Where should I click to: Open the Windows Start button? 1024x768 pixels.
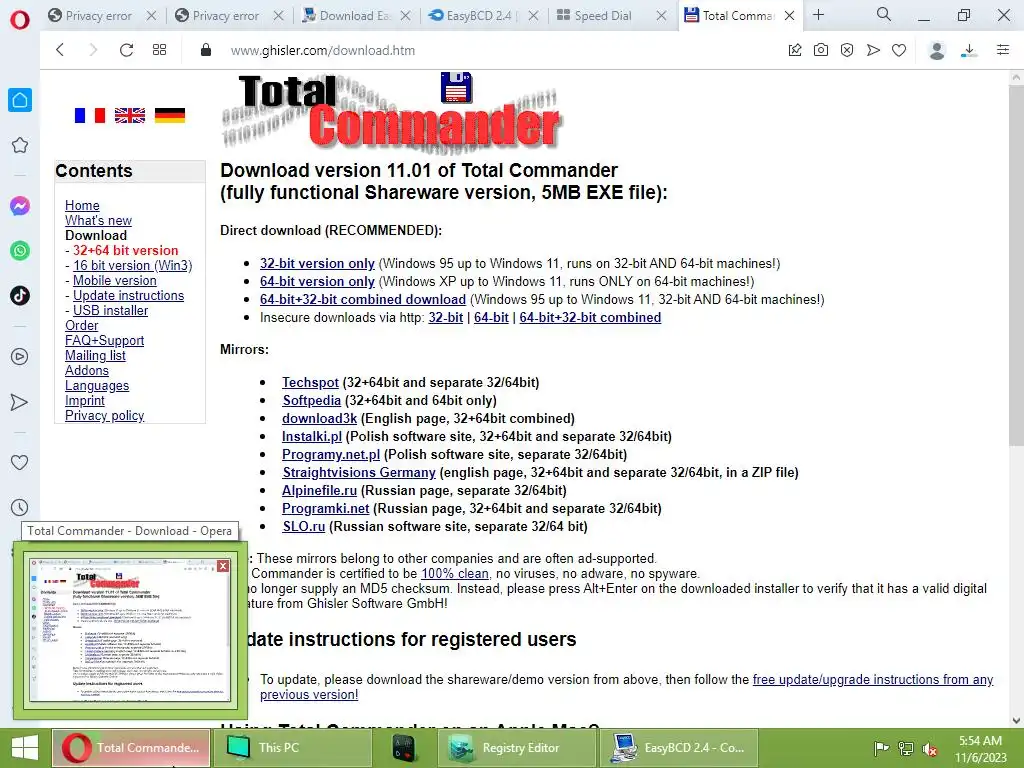point(25,748)
